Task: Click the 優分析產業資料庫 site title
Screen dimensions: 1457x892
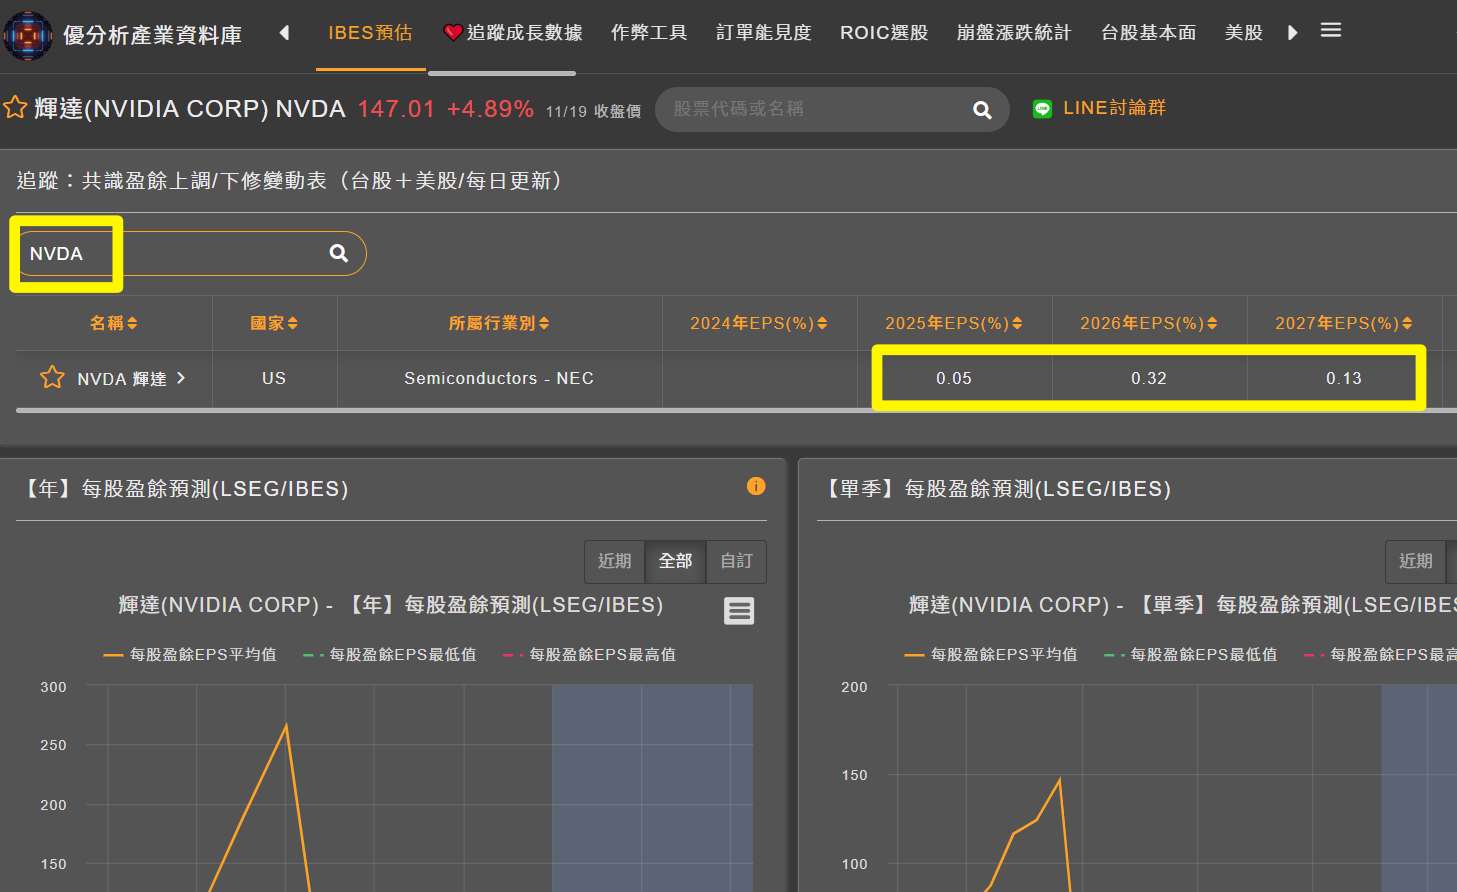Action: (153, 36)
